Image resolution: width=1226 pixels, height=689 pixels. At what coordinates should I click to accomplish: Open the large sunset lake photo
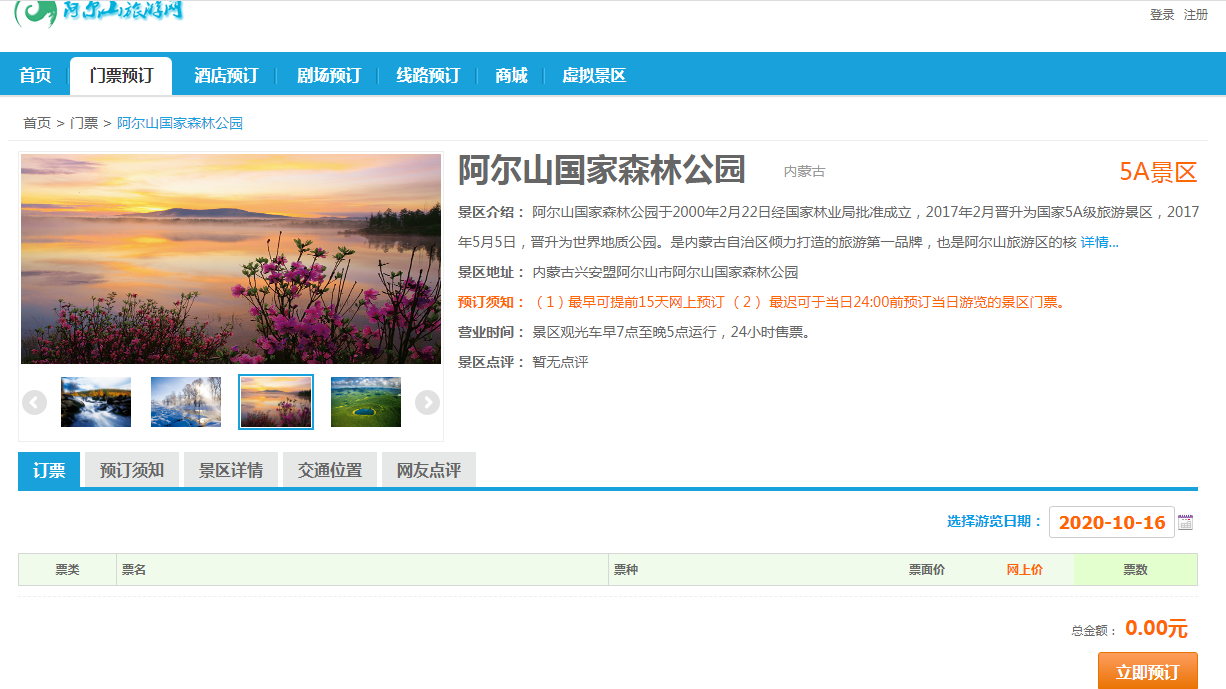[231, 259]
